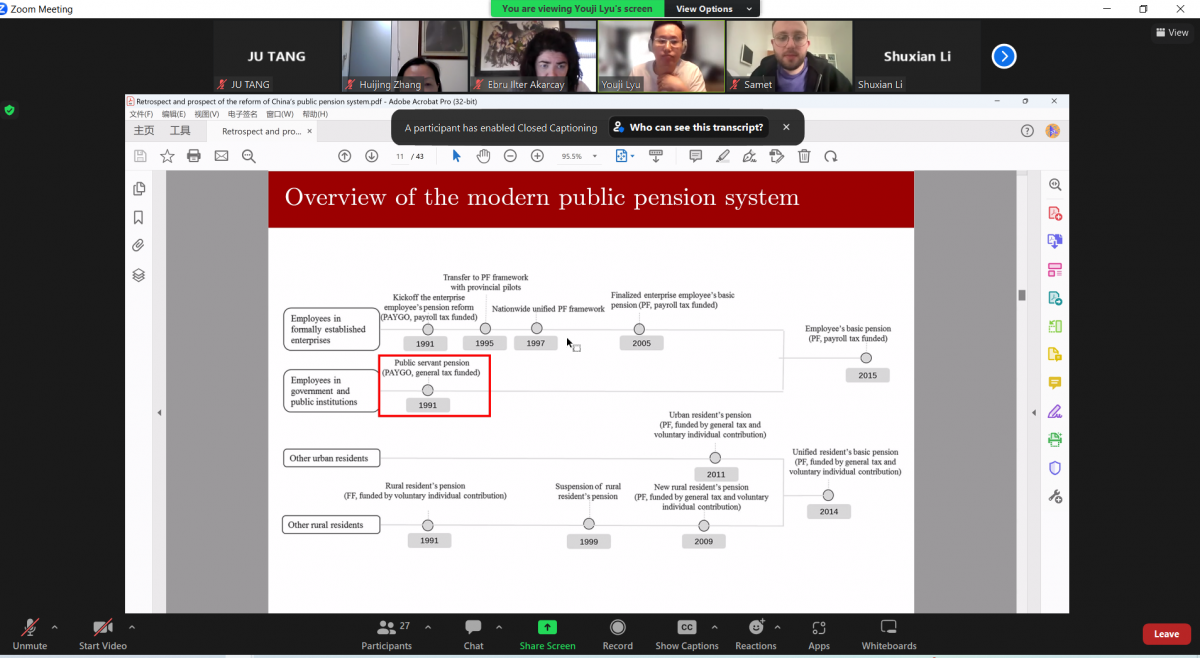Leave the Zoom meeting
Image resolution: width=1200 pixels, height=658 pixels.
click(x=1166, y=634)
